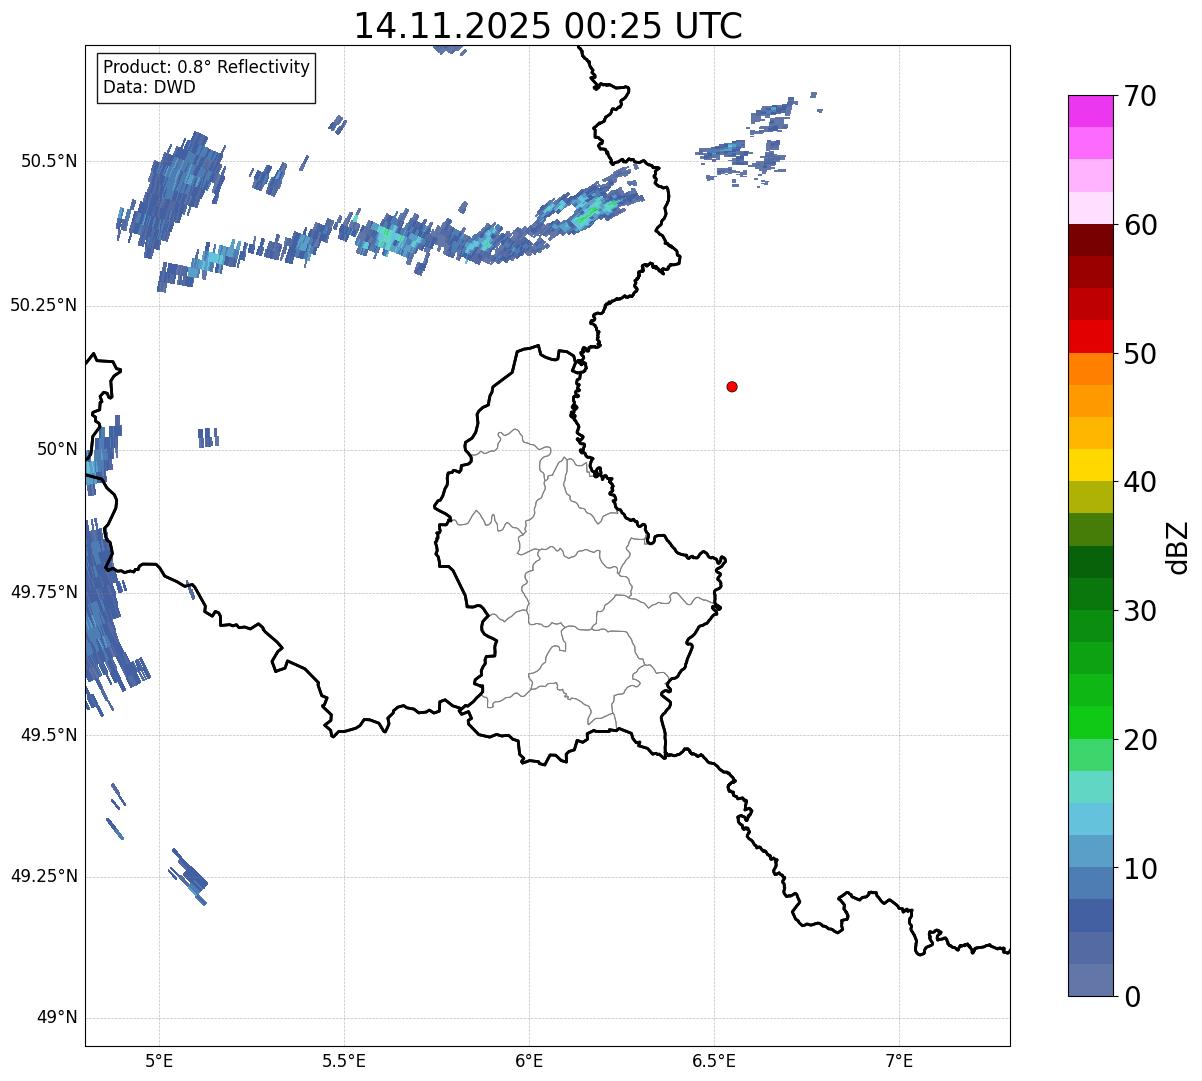Click the 'Data: DWD' label
Screen dimensions: 1202x1081
click(x=149, y=87)
